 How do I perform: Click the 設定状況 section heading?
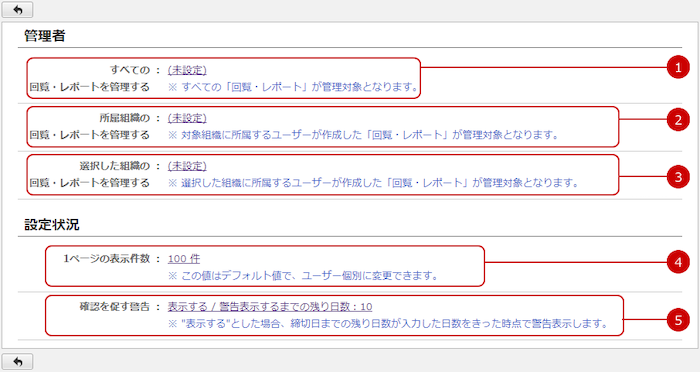(x=52, y=224)
